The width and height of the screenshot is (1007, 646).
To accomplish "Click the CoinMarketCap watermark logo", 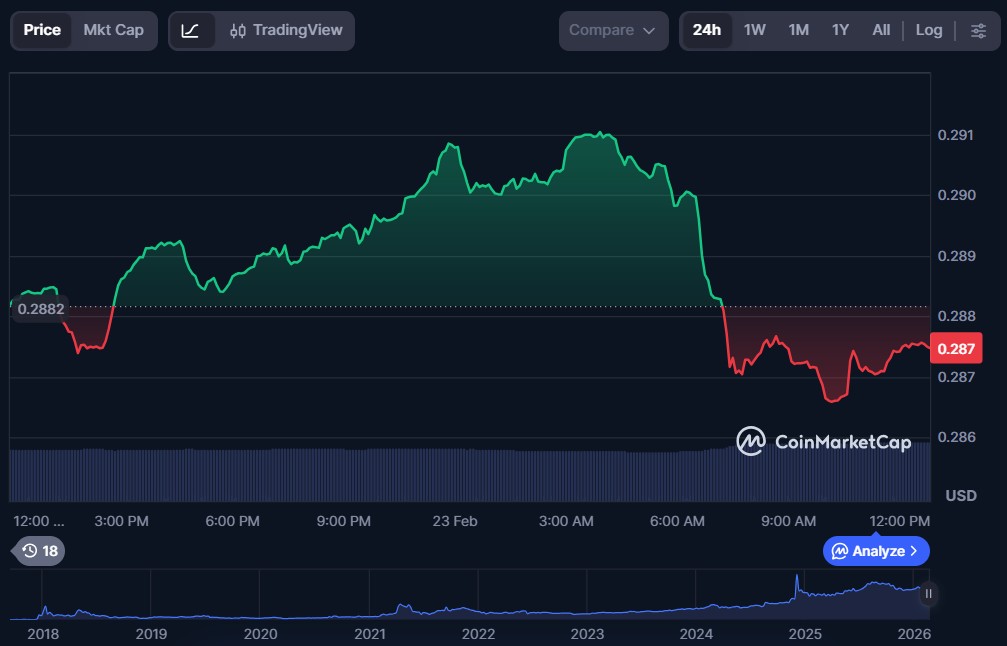I will pyautogui.click(x=824, y=441).
